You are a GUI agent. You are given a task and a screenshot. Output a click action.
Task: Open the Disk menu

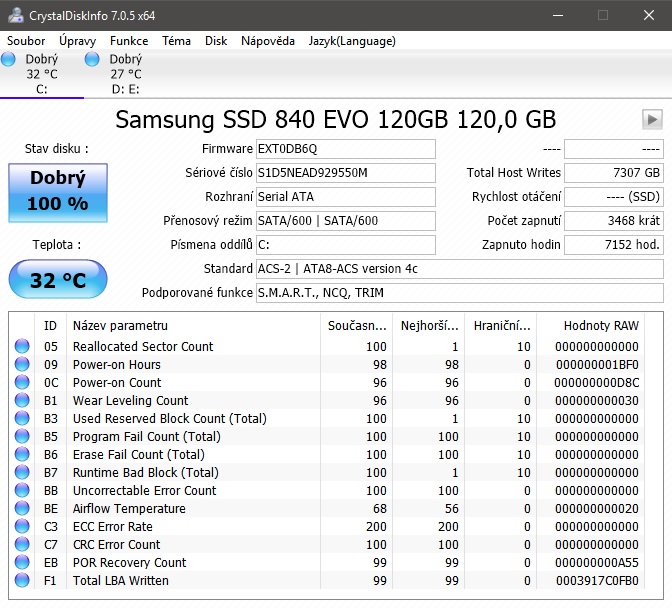coord(216,41)
